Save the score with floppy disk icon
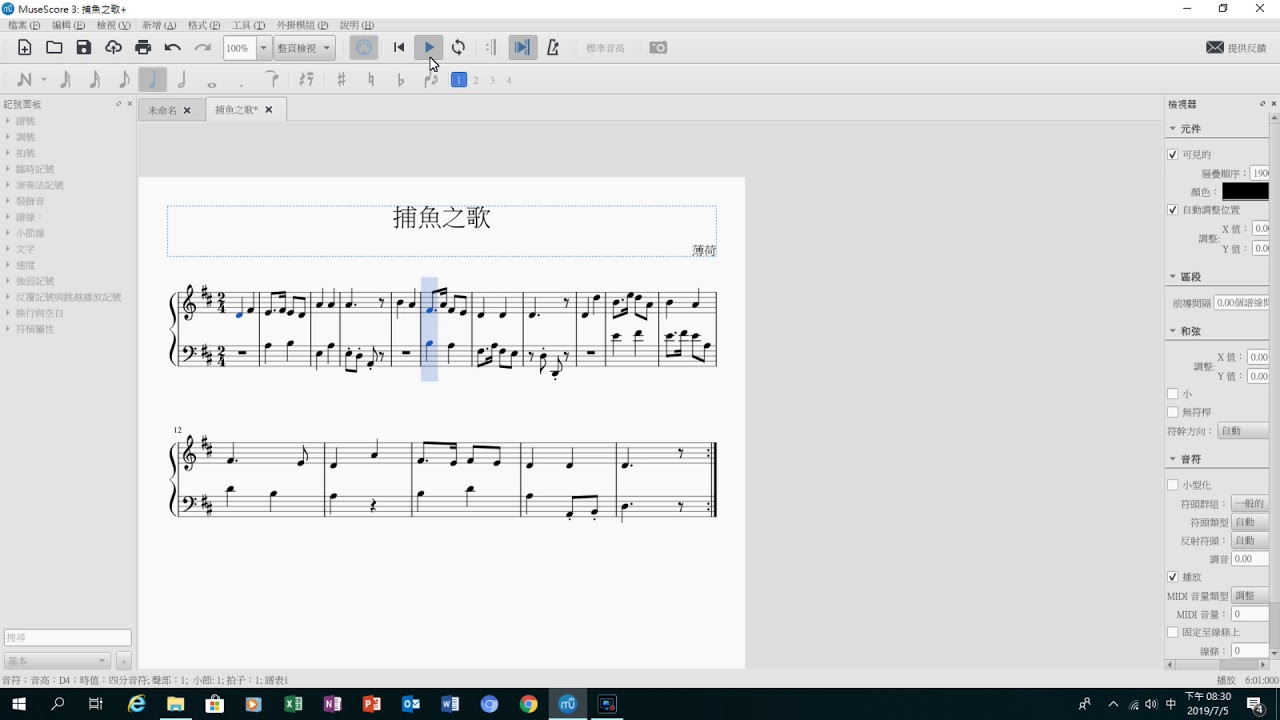The height and width of the screenshot is (720, 1280). coord(84,47)
